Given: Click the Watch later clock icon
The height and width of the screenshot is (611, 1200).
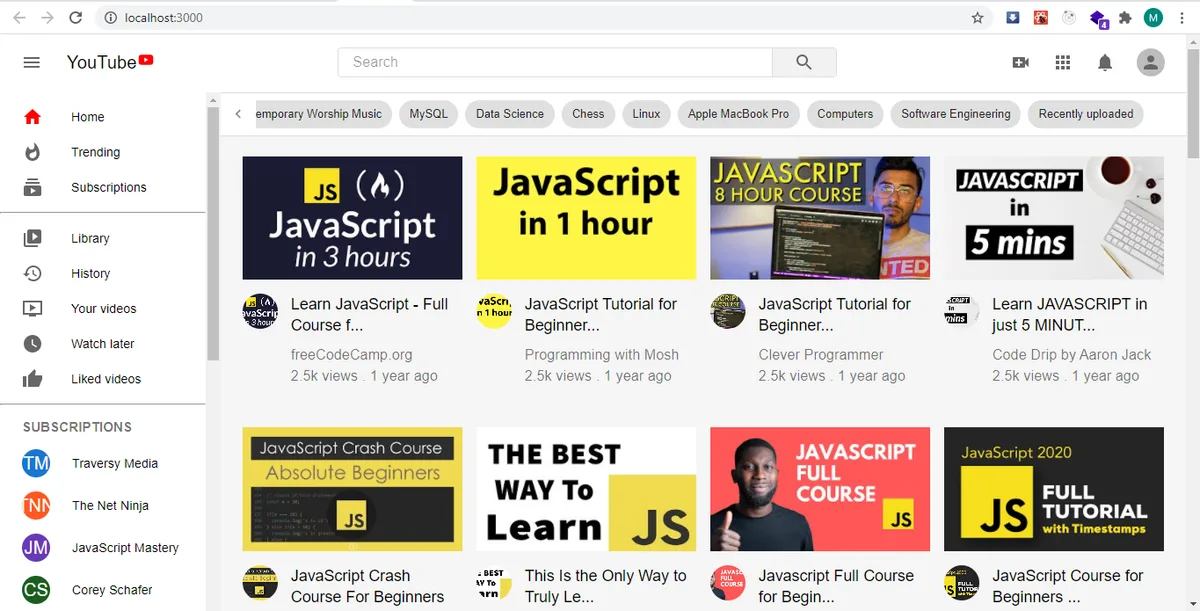Looking at the screenshot, I should (32, 343).
